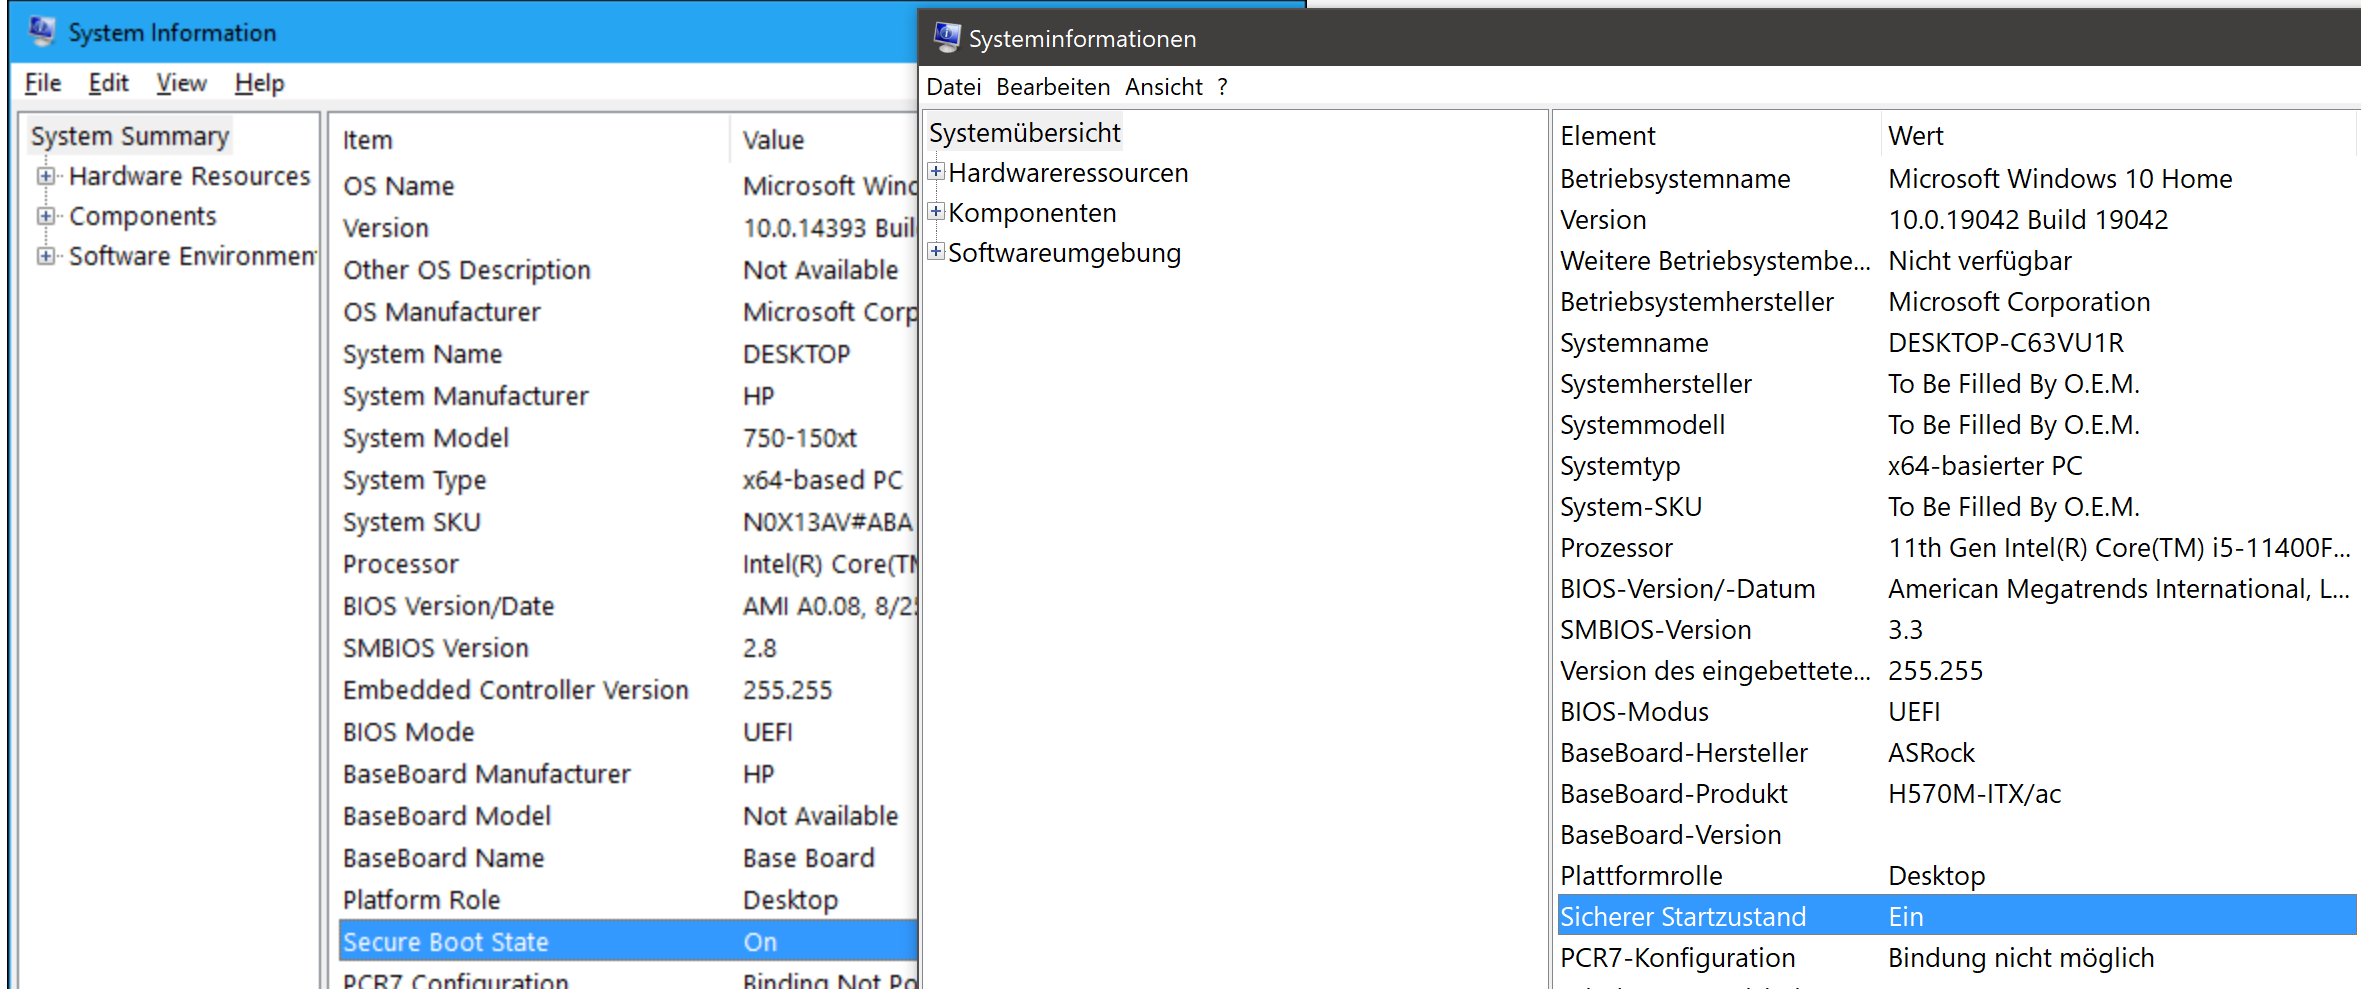Select the Systemhersteller row

click(x=1957, y=384)
